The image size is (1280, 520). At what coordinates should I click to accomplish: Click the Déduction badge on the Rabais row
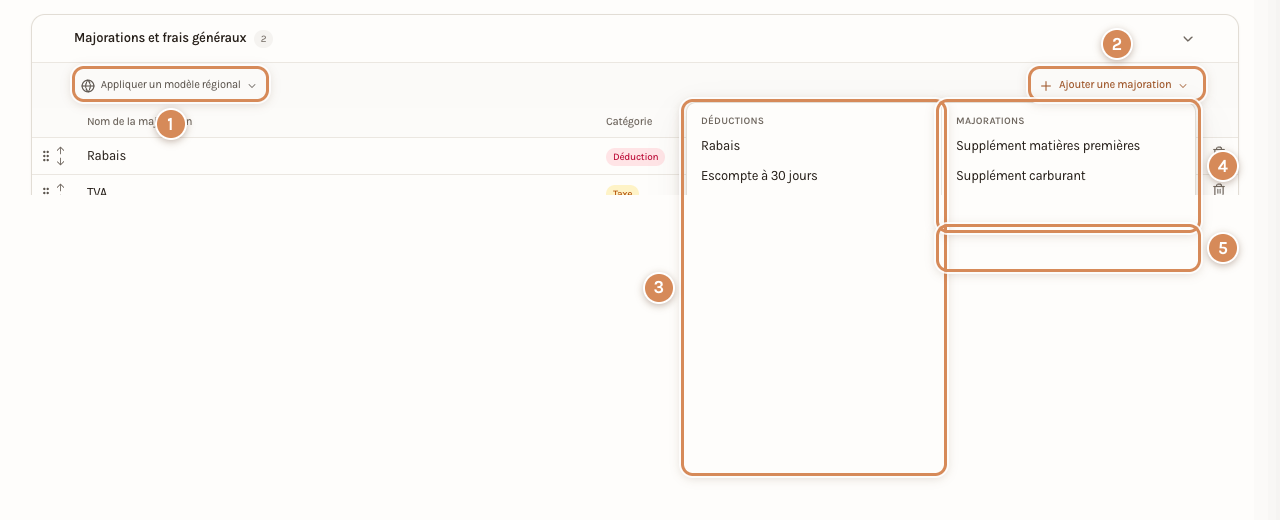[x=635, y=156]
